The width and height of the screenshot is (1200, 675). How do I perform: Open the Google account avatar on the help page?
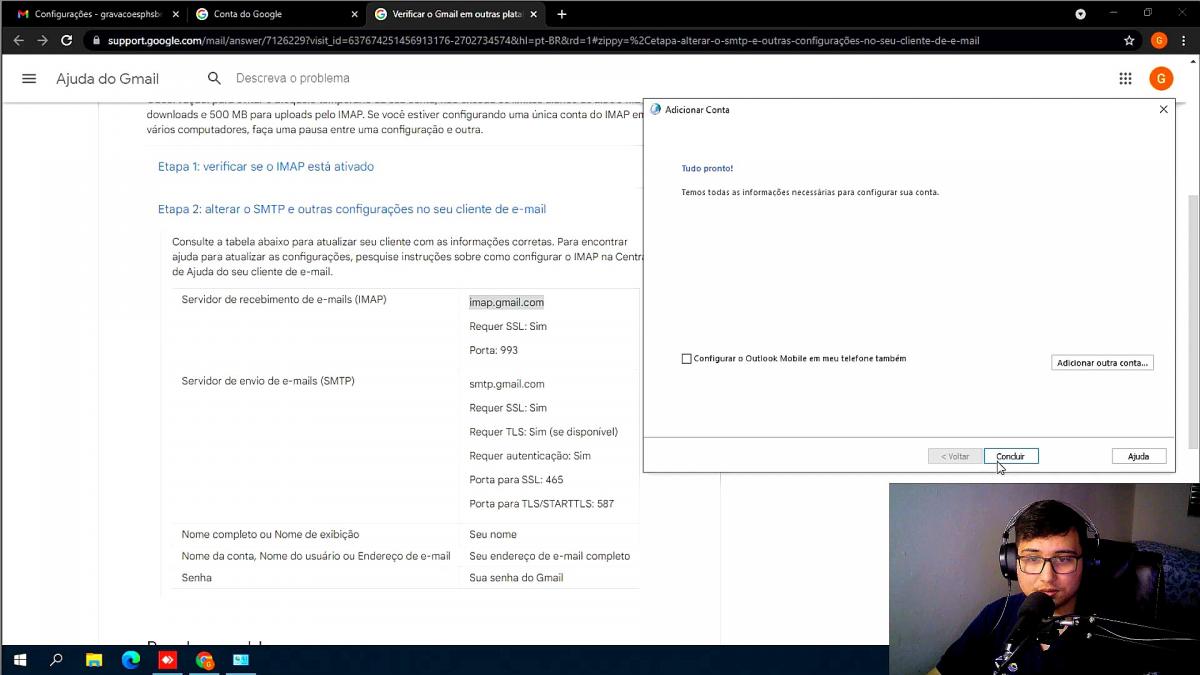click(1160, 78)
